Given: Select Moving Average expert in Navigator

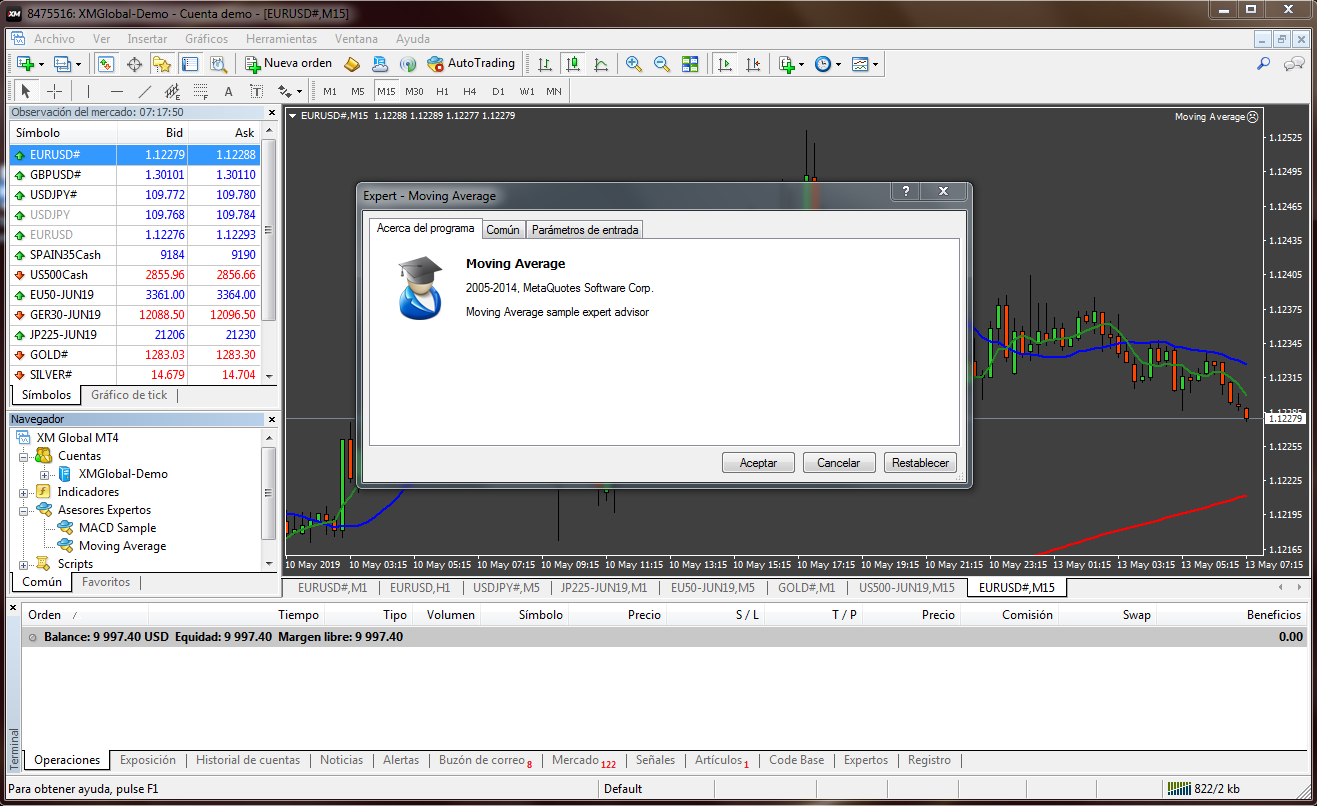Looking at the screenshot, I should click(x=122, y=546).
